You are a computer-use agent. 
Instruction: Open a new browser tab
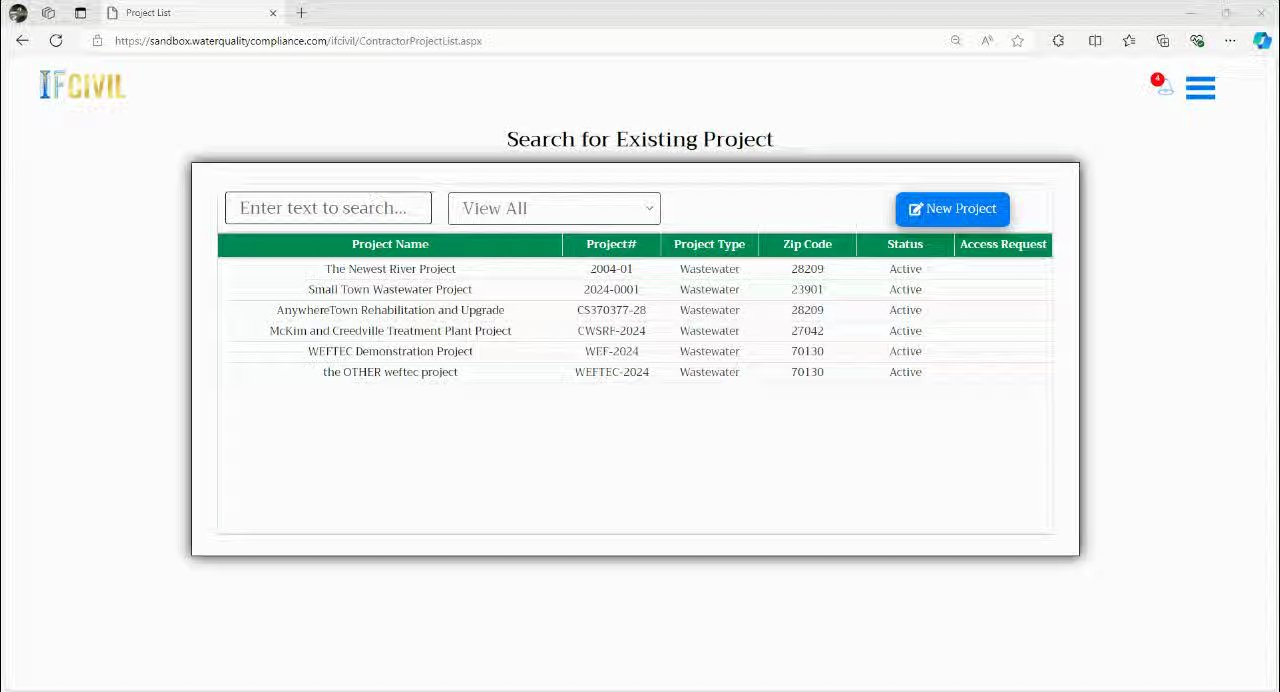pyautogui.click(x=301, y=13)
